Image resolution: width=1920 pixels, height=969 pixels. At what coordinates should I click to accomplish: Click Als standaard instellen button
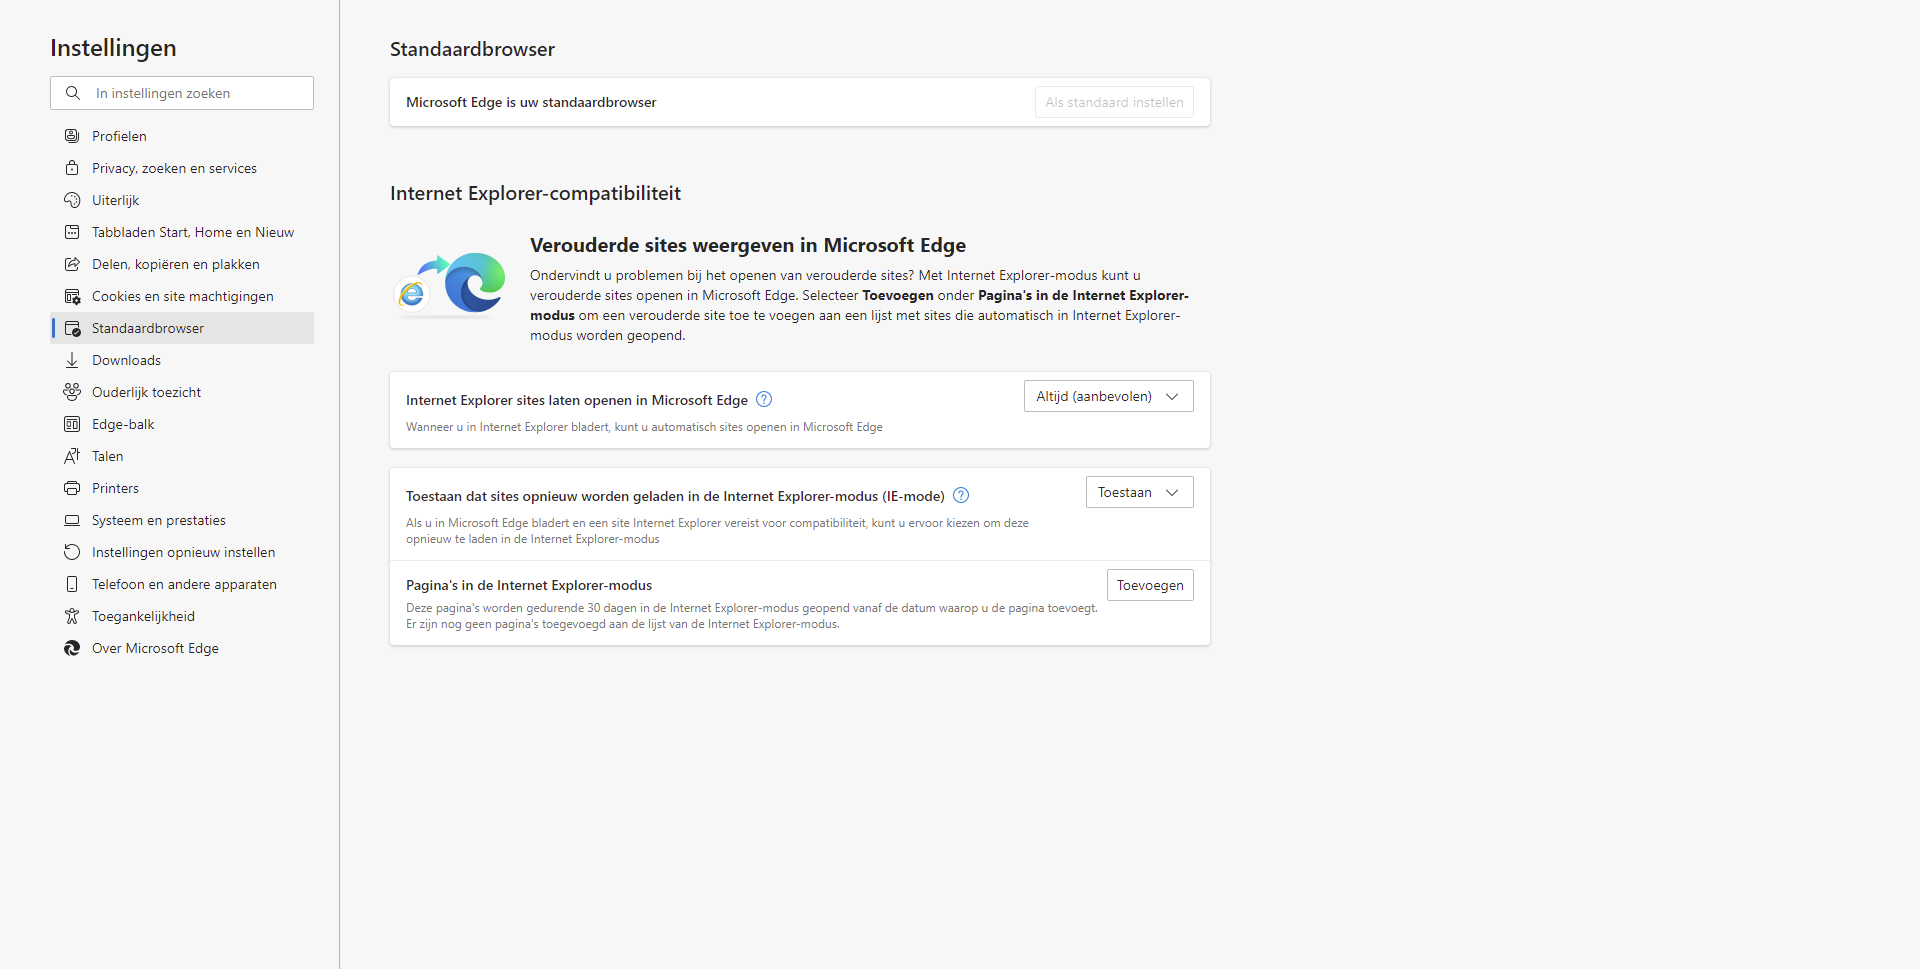pyautogui.click(x=1114, y=102)
